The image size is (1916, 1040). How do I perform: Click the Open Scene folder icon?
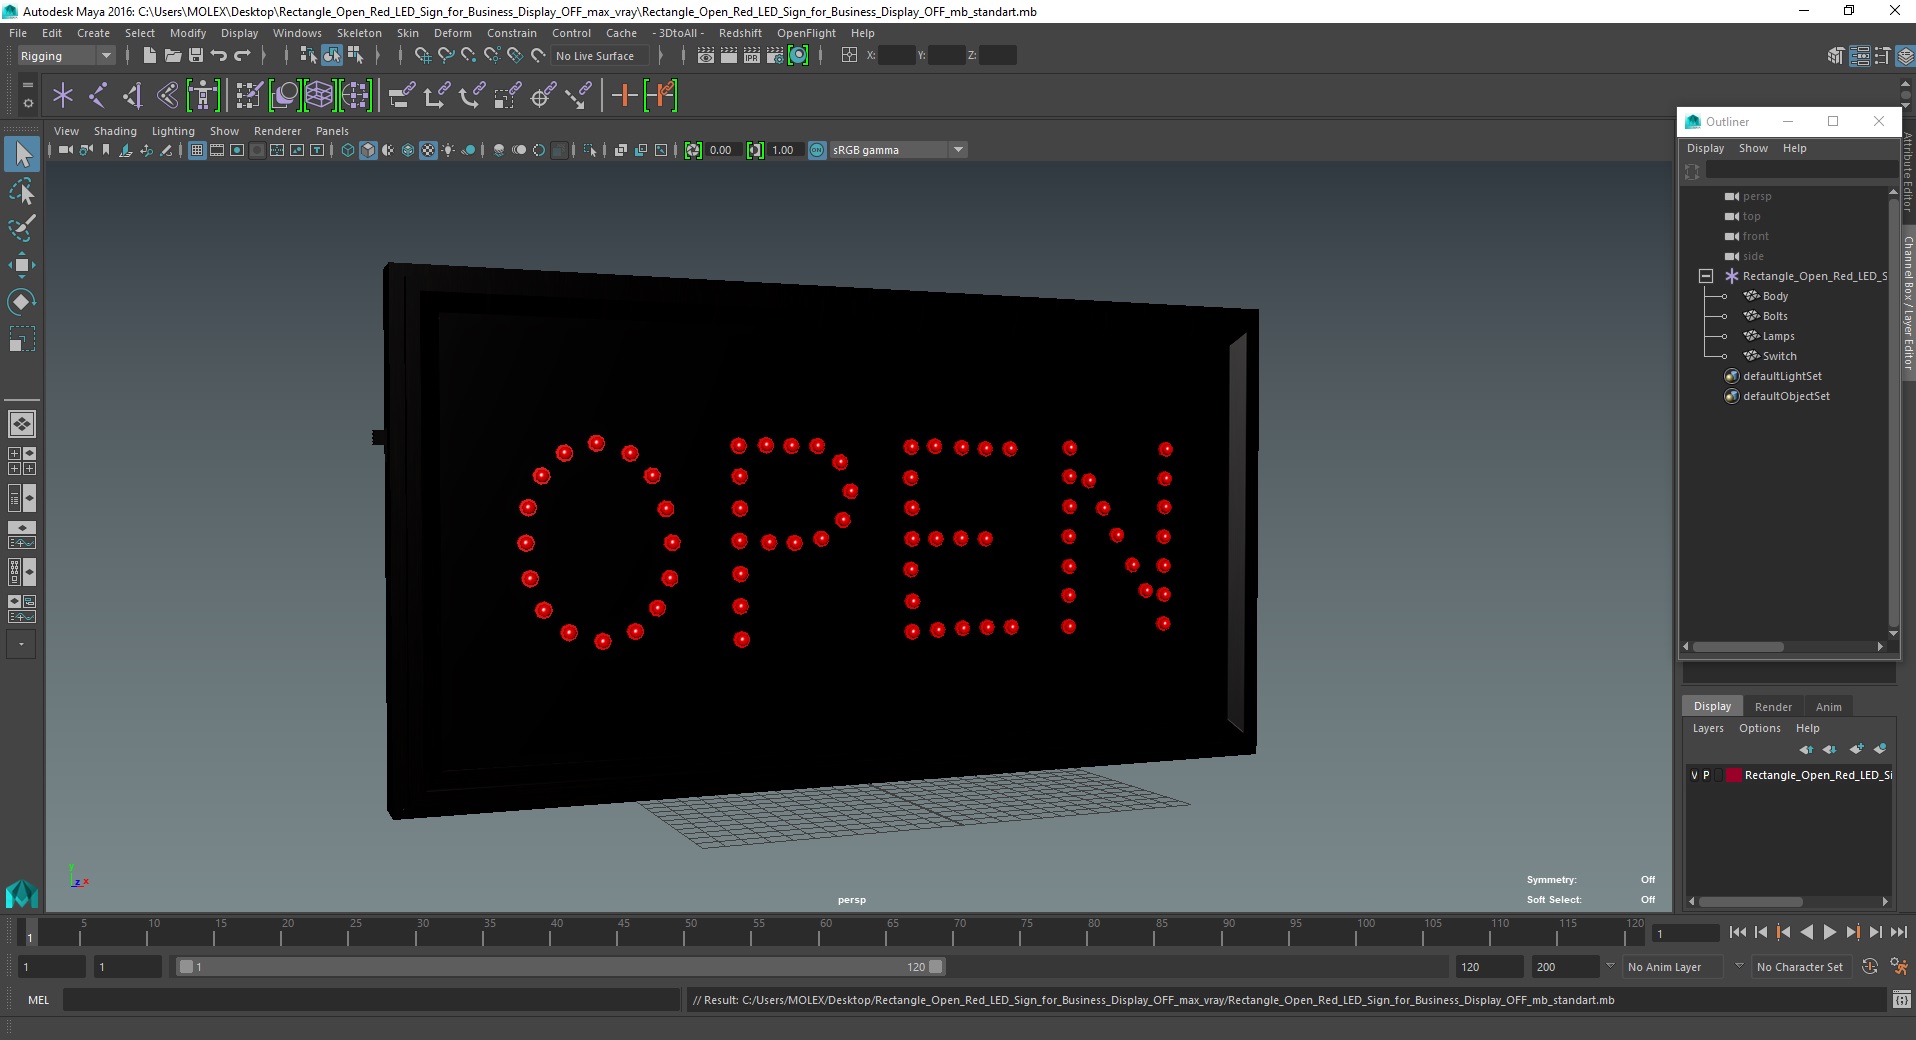point(172,56)
